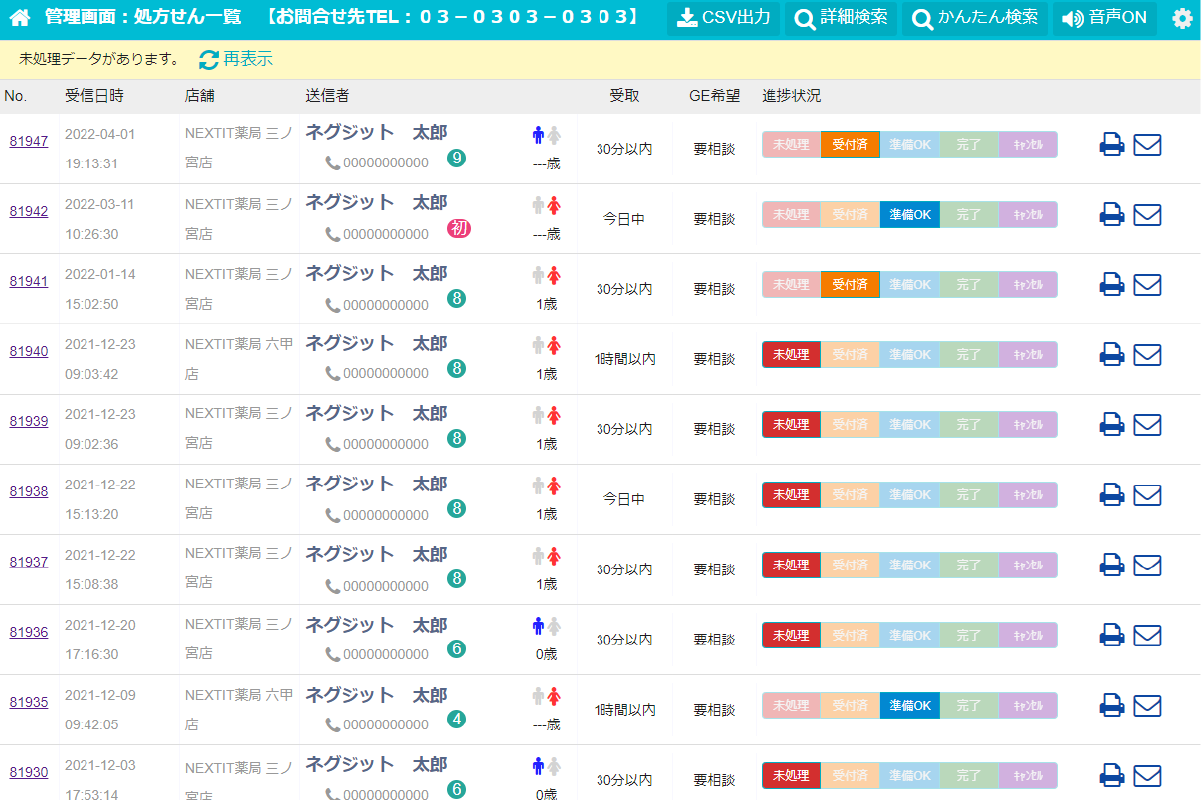Click printer icon for row 81940

pos(1112,355)
